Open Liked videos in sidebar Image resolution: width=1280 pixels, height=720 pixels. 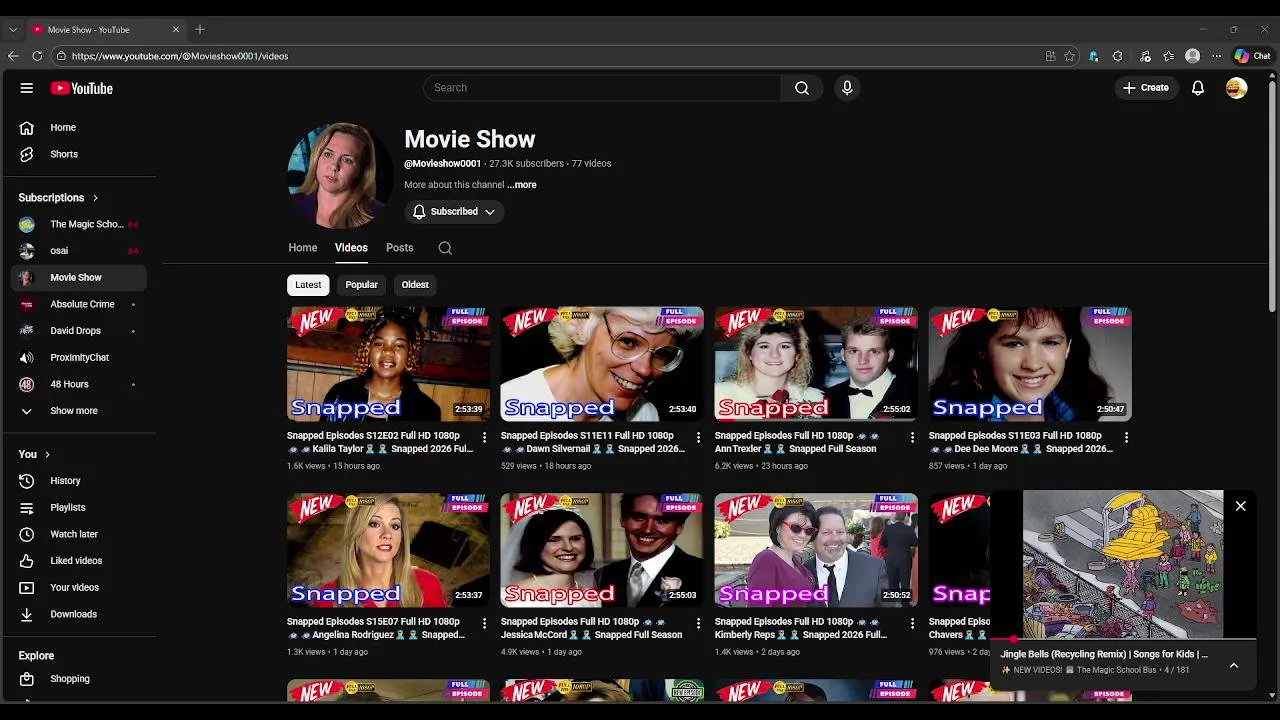tap(78, 561)
